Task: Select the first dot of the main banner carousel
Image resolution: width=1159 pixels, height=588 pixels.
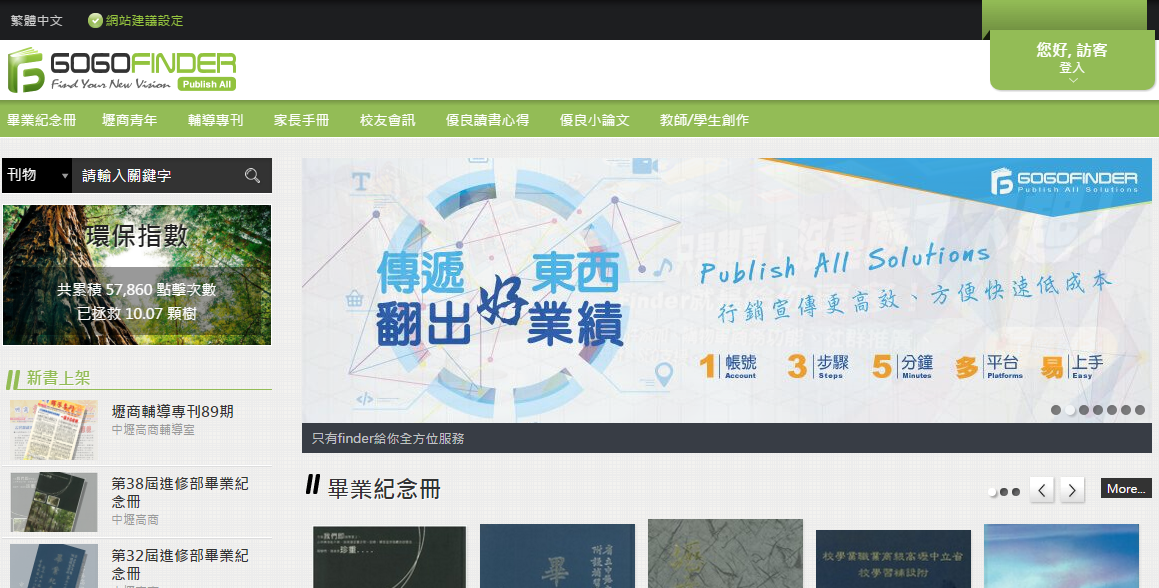Action: pyautogui.click(x=1056, y=410)
